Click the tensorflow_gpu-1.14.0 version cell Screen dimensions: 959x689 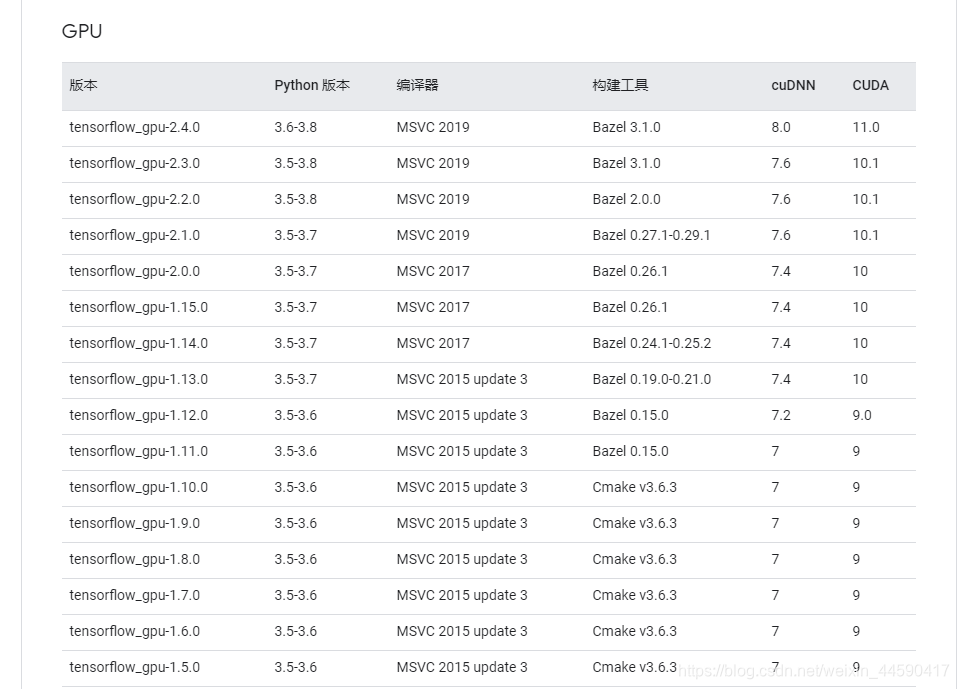(138, 344)
